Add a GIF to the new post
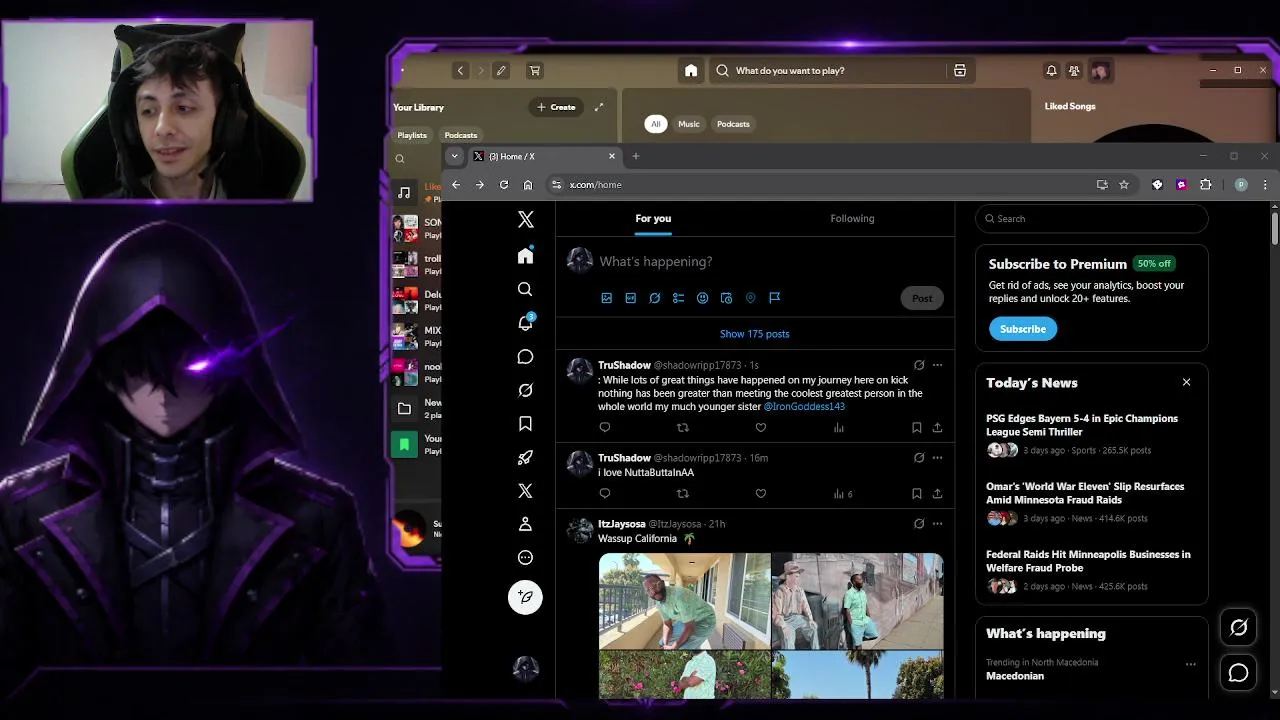The width and height of the screenshot is (1280, 720). coord(630,298)
